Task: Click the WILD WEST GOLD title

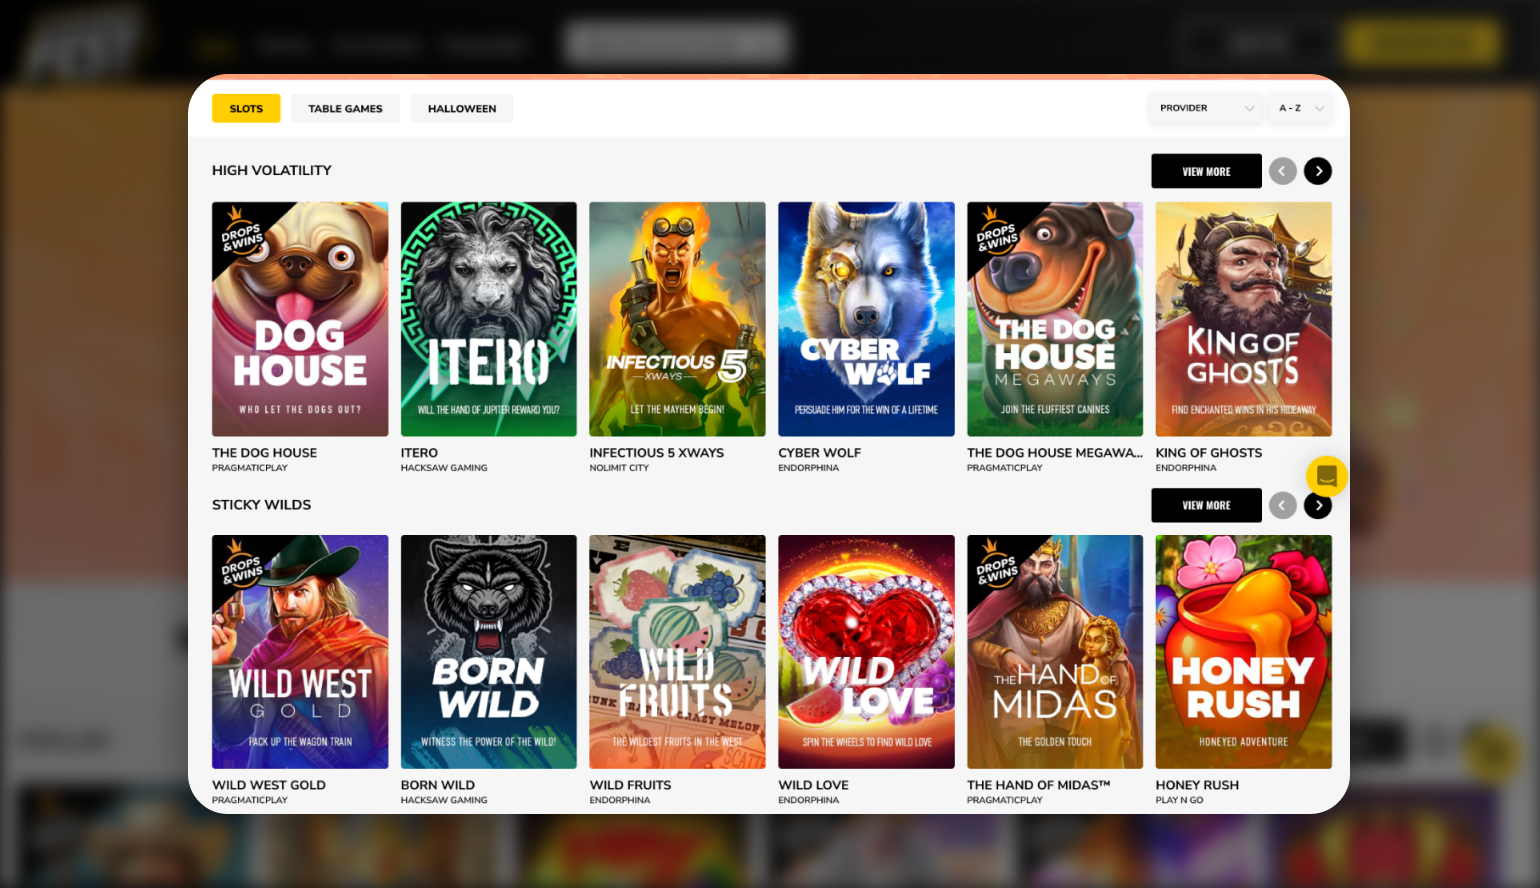Action: tap(269, 785)
